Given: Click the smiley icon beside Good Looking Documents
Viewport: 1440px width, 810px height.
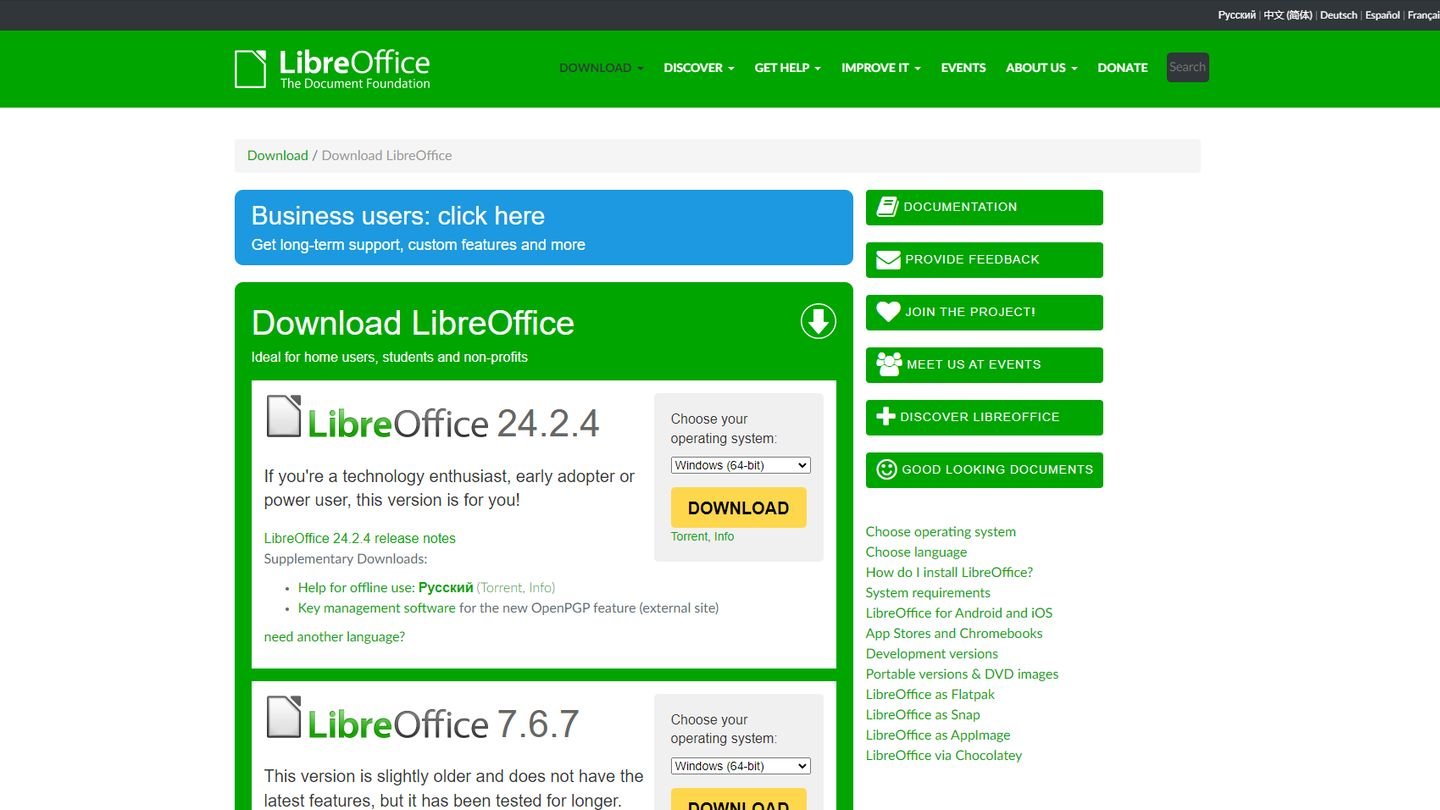Looking at the screenshot, I should 886,469.
